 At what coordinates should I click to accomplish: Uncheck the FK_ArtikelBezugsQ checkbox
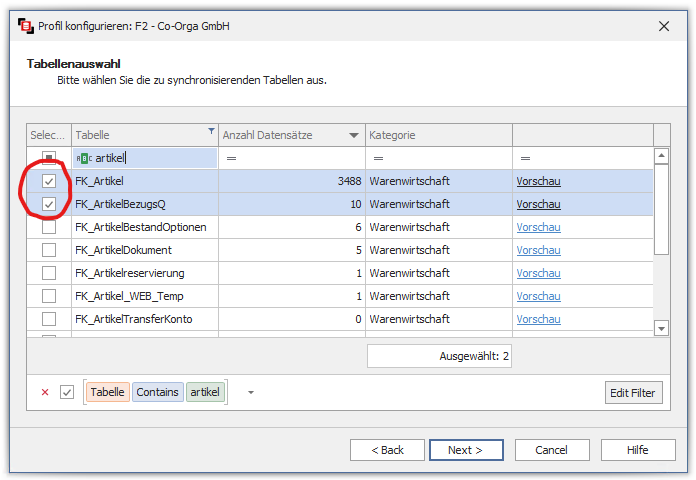[49, 204]
